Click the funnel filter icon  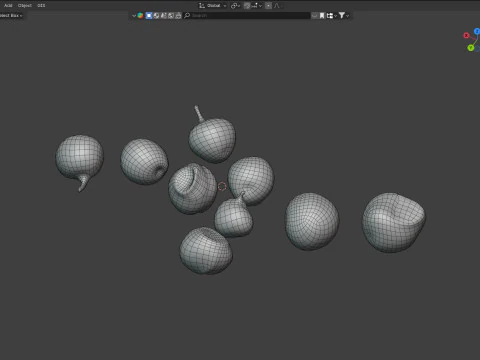point(342,15)
